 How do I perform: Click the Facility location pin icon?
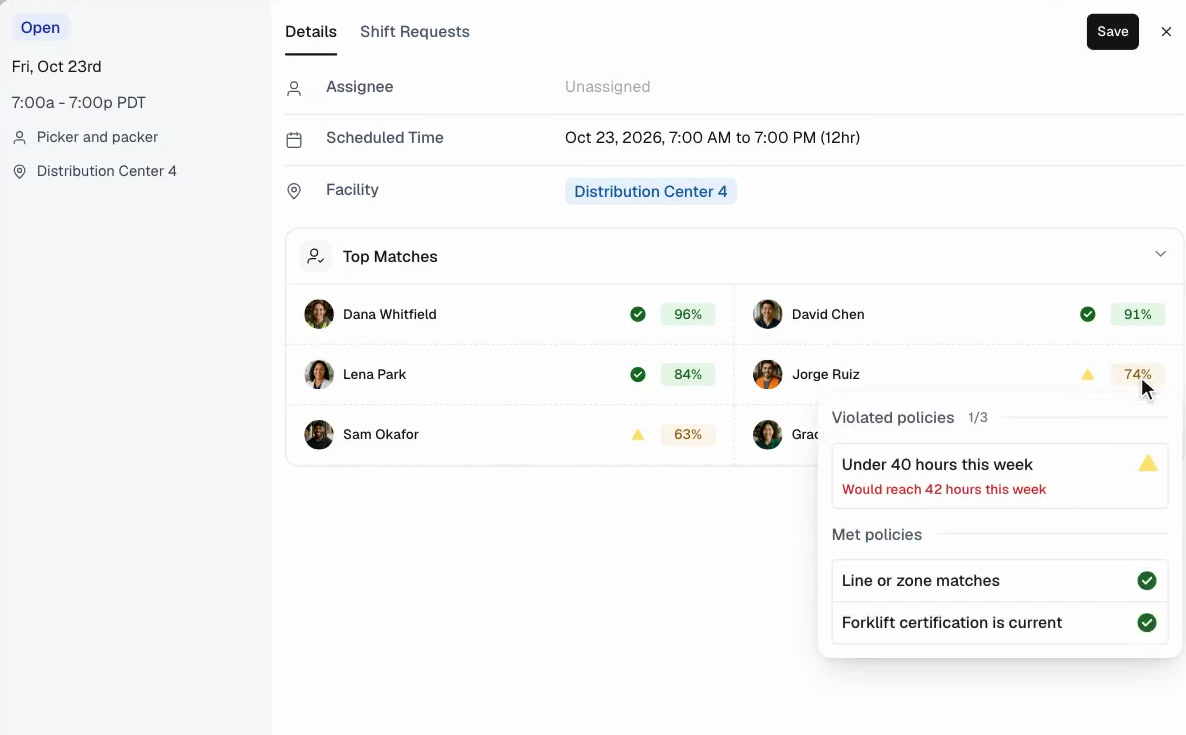294,191
